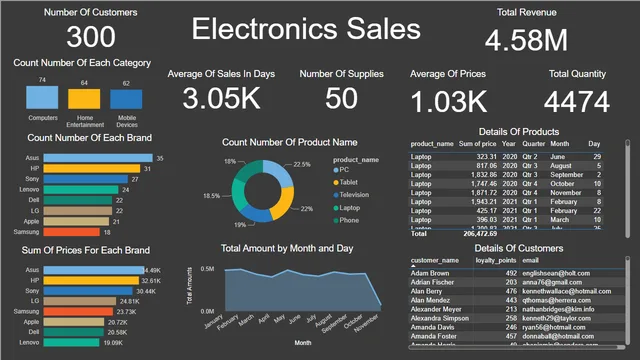Click the product_name column header
This screenshot has height=360, width=640.
tap(432, 144)
